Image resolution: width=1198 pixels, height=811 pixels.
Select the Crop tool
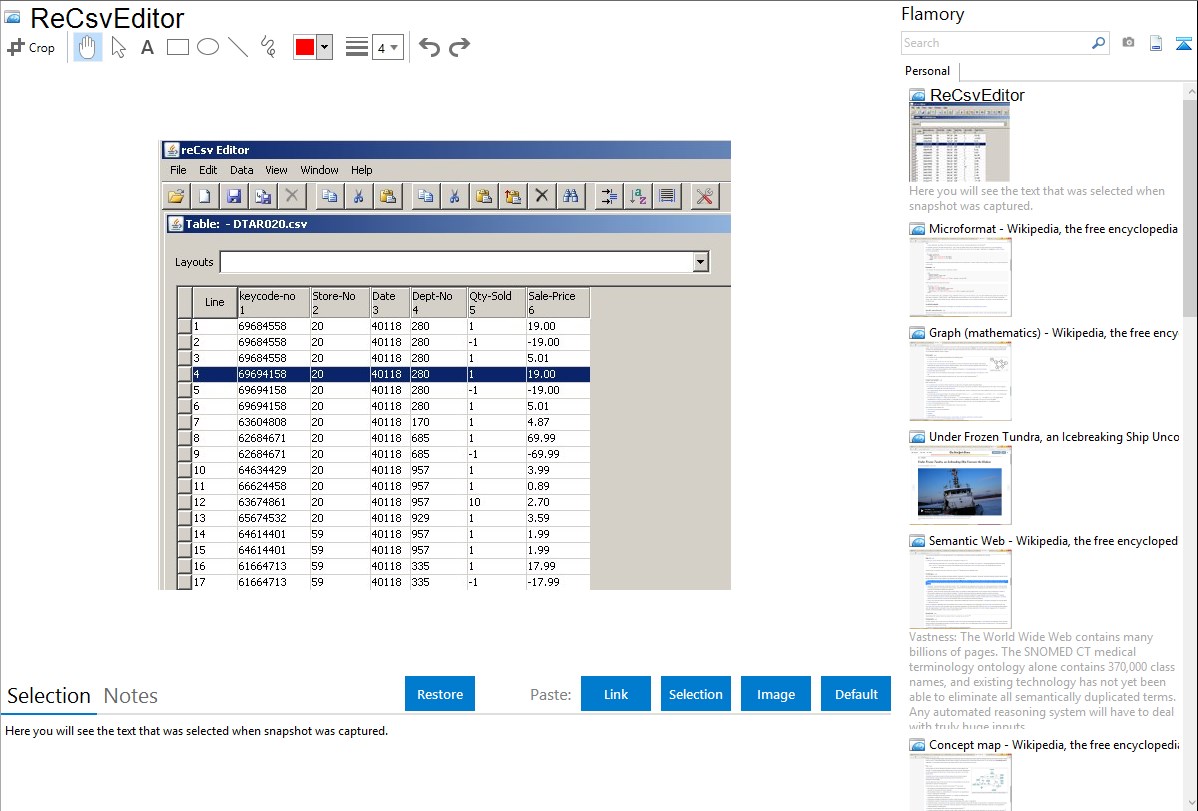[31, 47]
